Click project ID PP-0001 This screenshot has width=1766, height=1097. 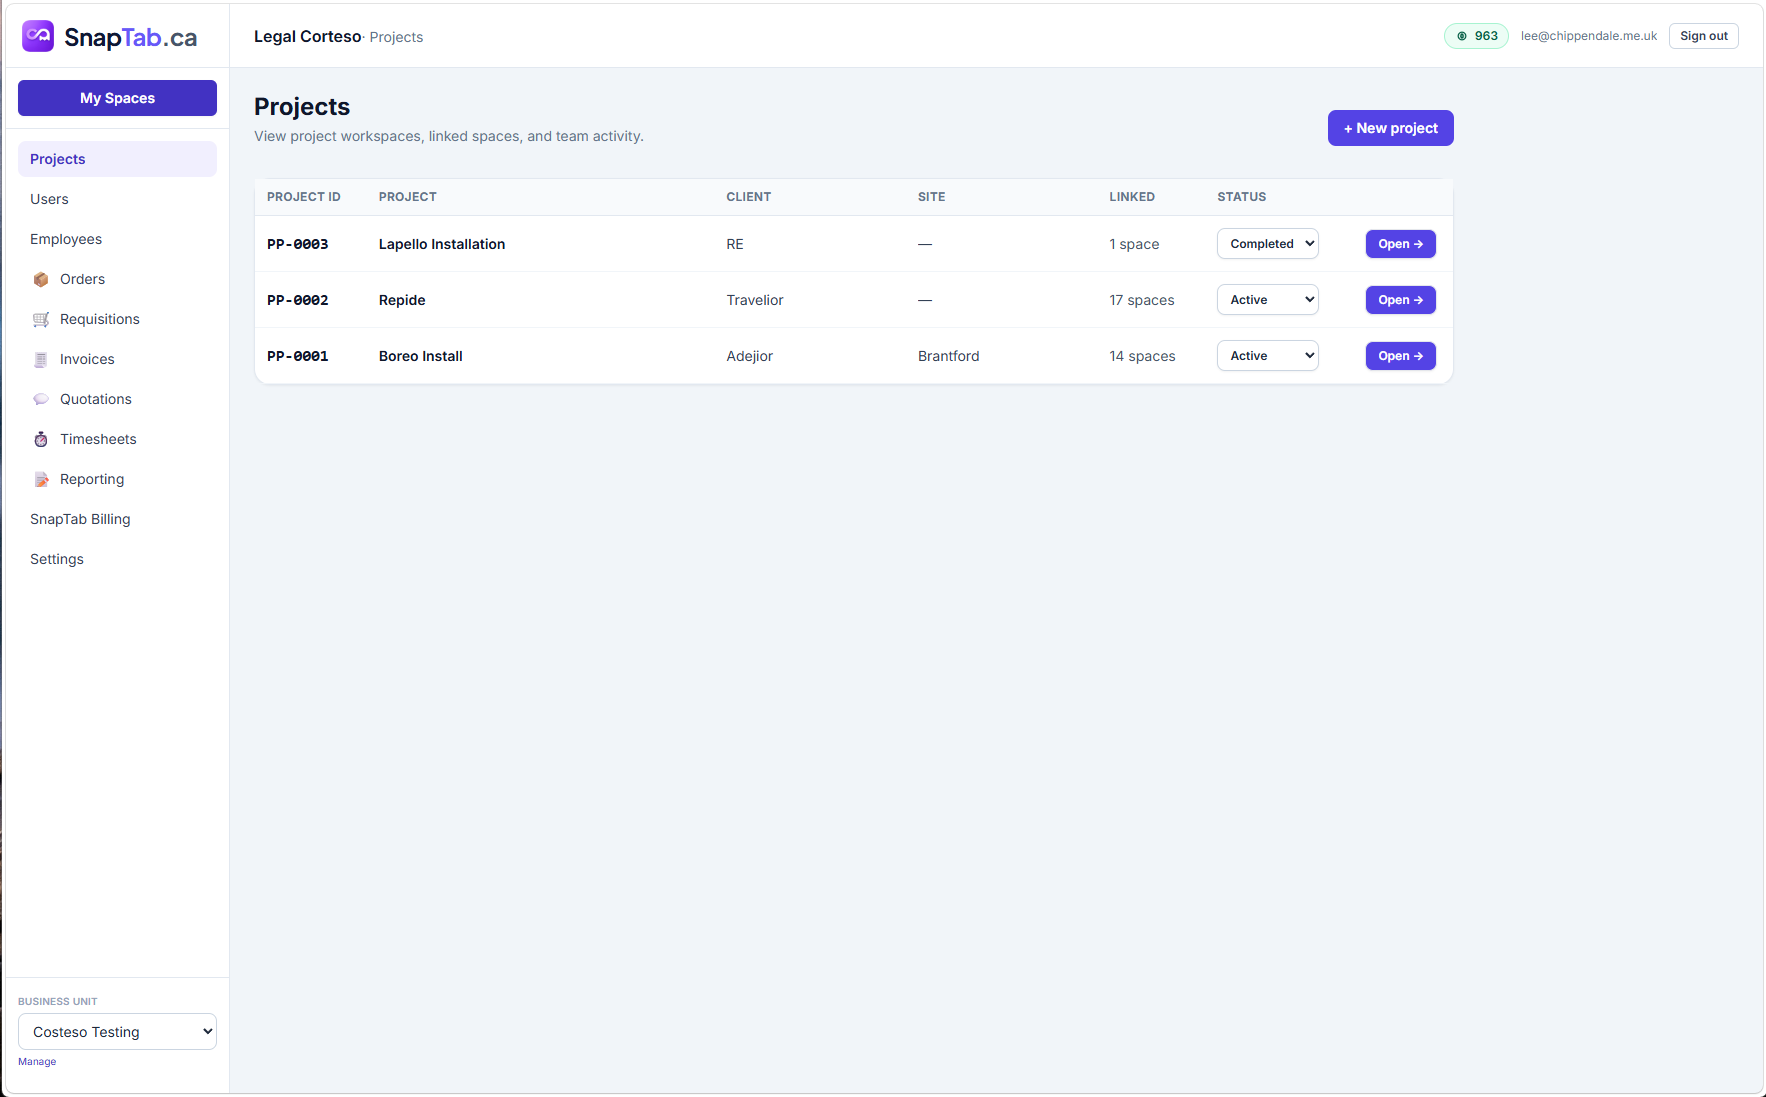pos(297,356)
